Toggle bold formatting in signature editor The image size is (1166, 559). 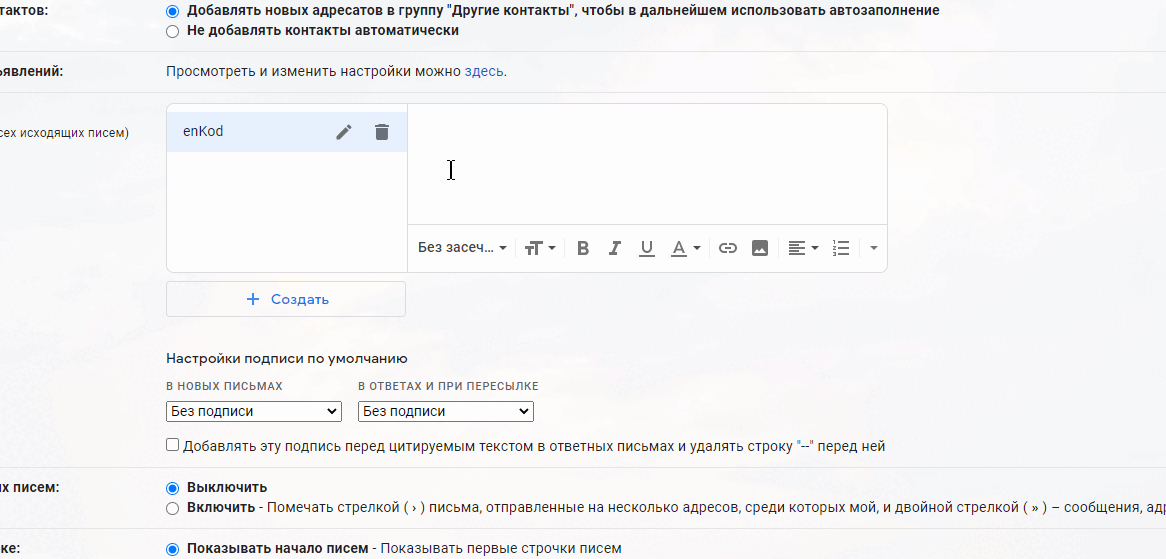tap(583, 248)
